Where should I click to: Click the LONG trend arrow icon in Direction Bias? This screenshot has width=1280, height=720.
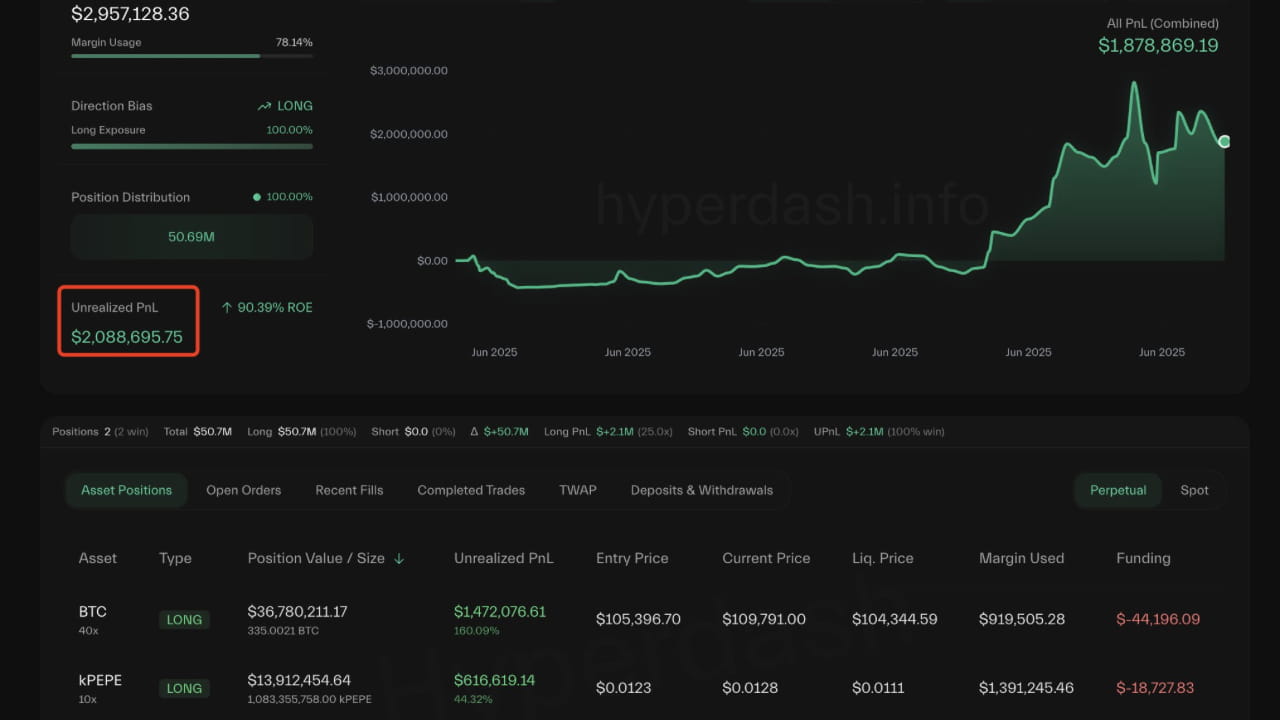click(264, 106)
